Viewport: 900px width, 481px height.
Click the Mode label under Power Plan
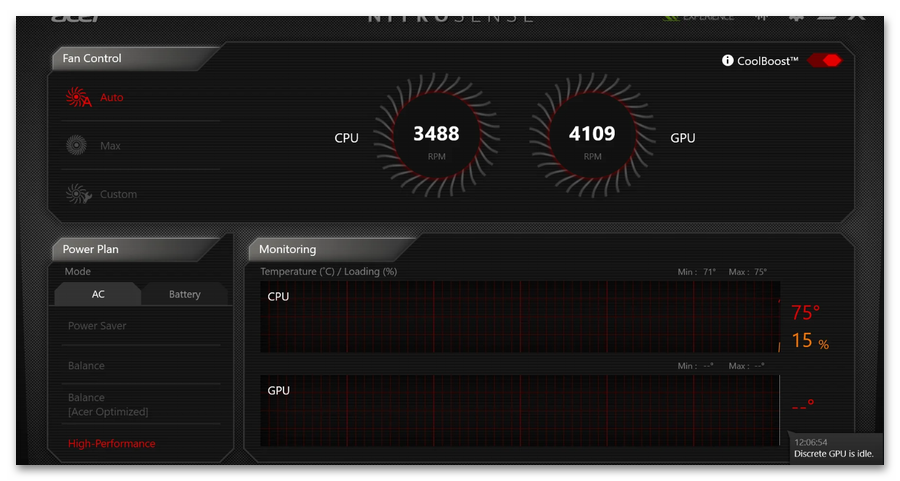coord(77,271)
